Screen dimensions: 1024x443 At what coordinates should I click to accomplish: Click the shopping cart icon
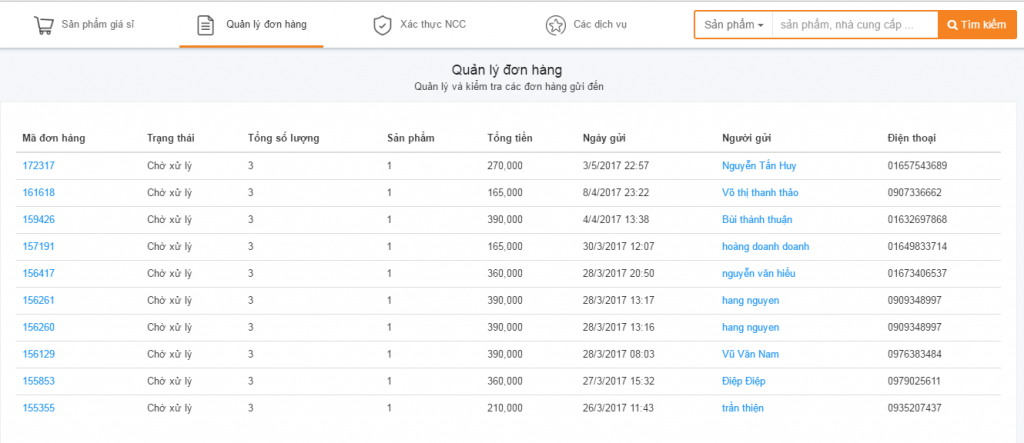(x=43, y=25)
